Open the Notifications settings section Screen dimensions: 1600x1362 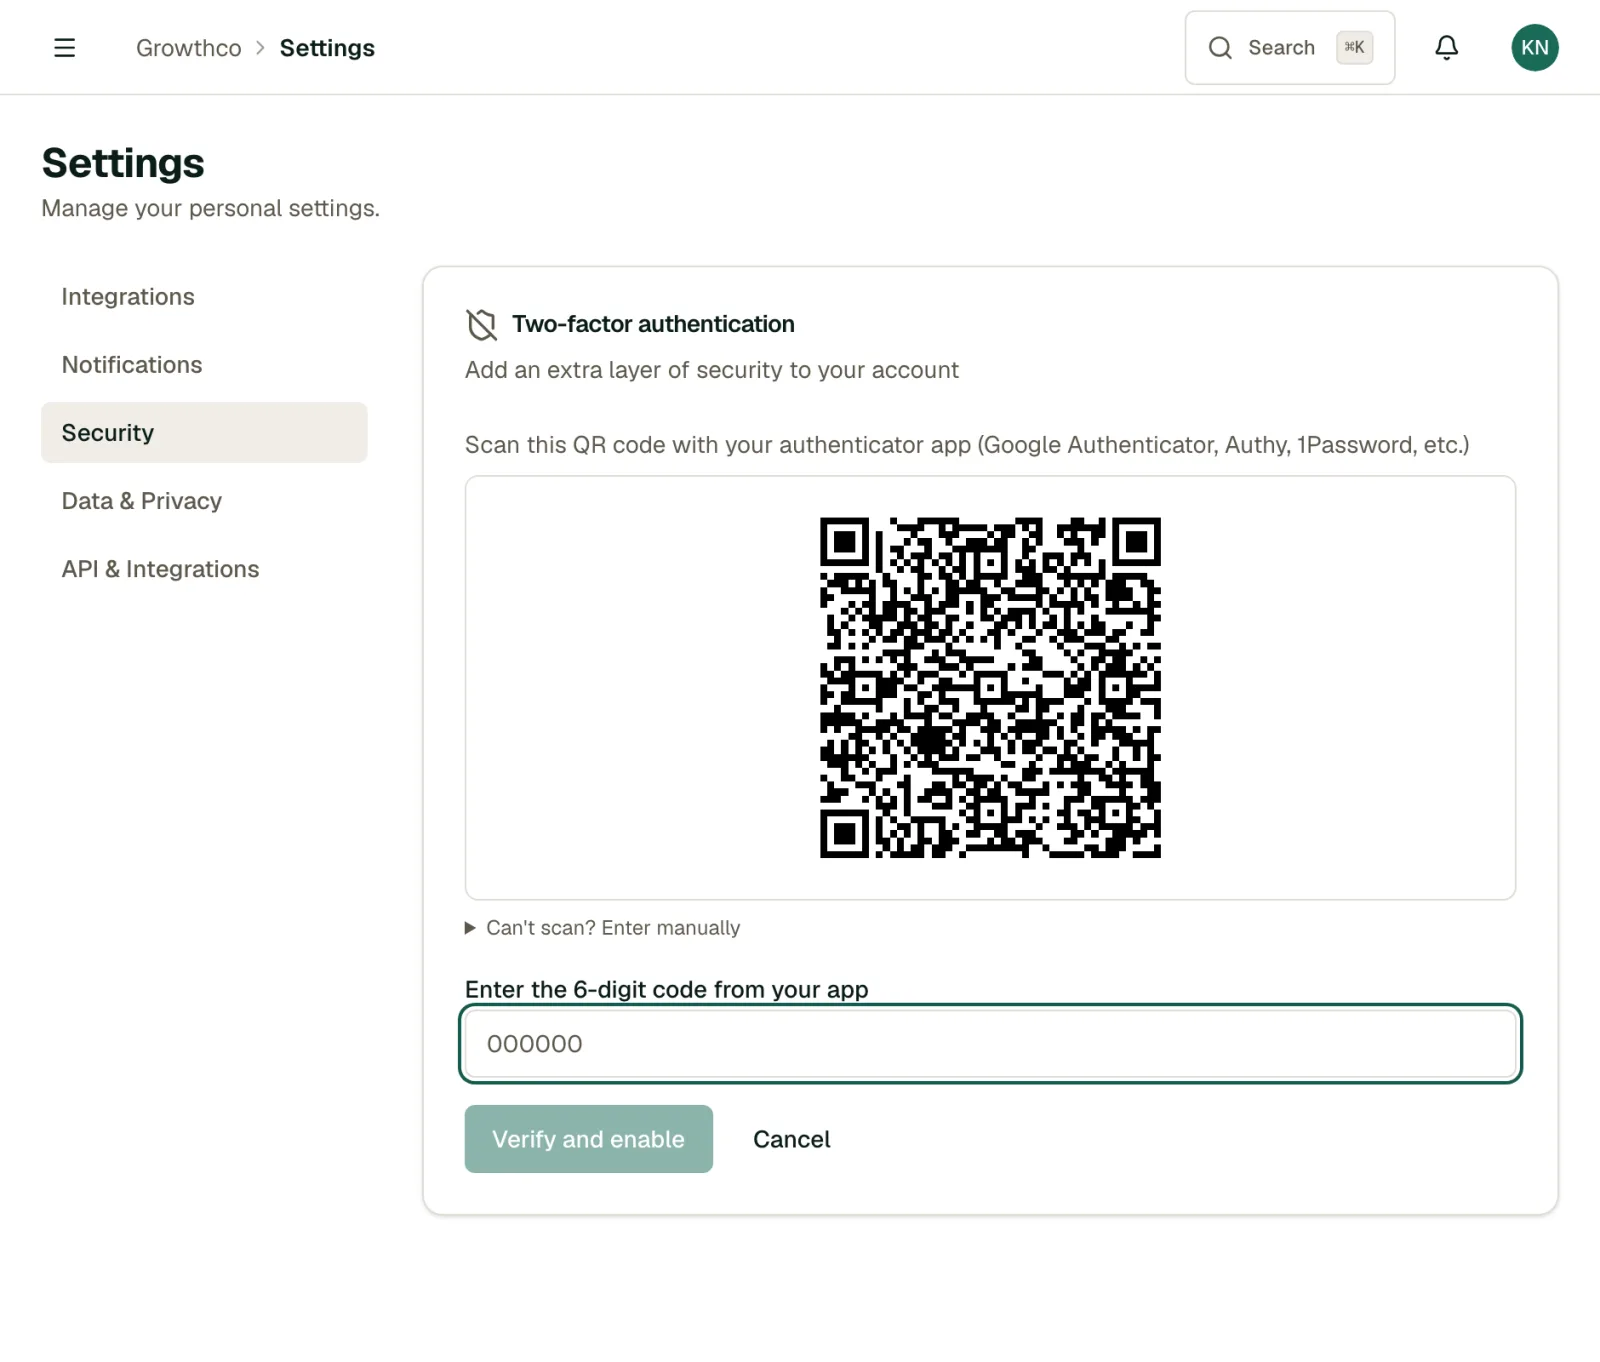204,365
